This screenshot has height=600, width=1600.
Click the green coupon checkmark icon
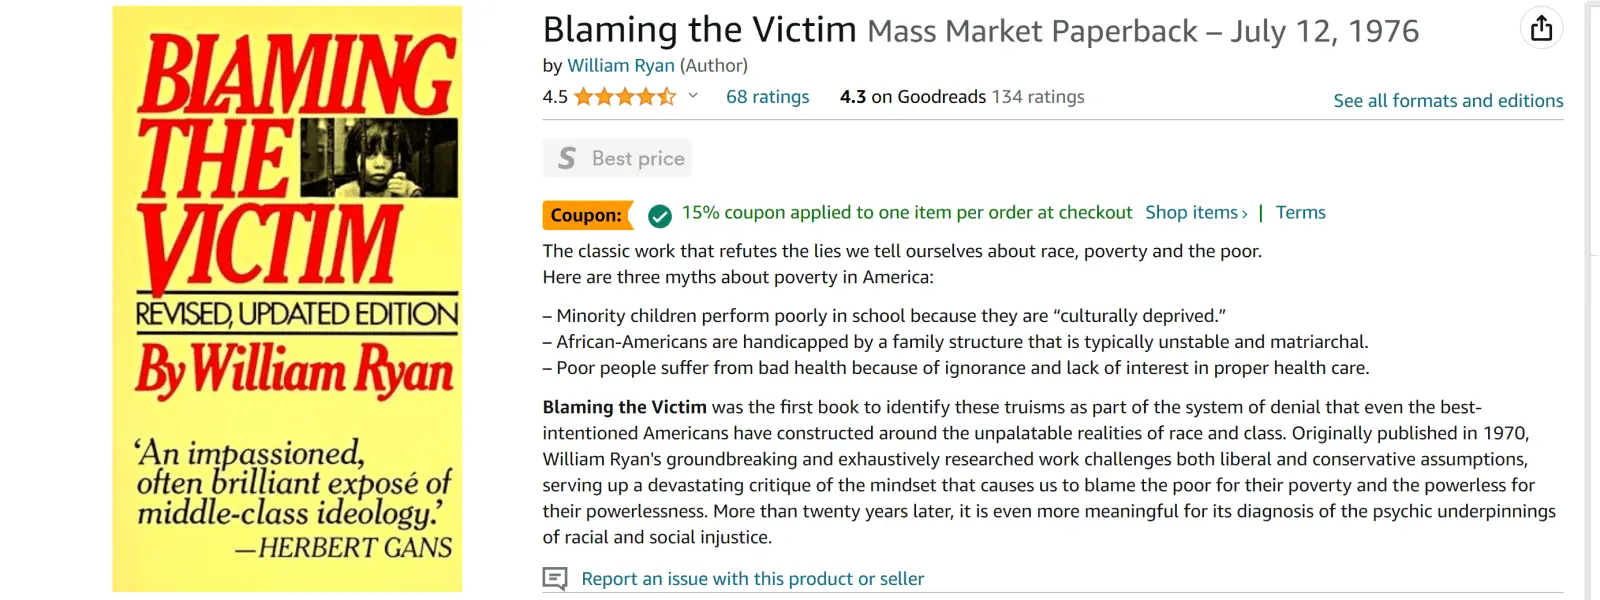[659, 215]
